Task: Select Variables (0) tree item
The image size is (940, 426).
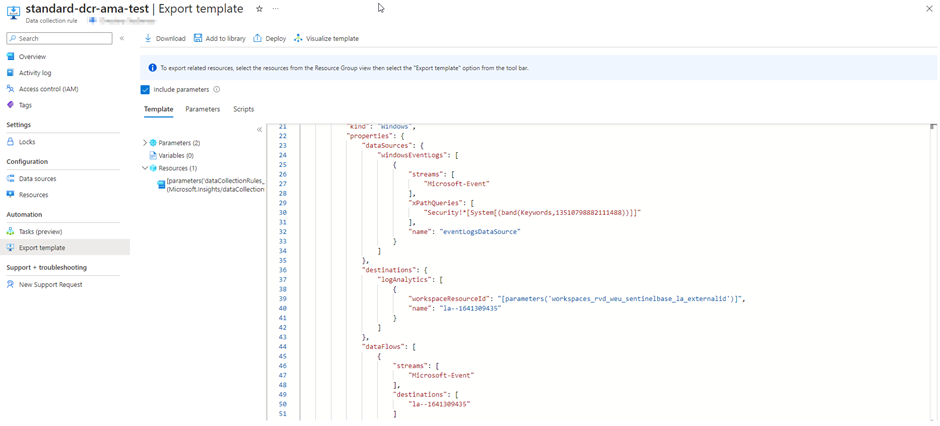Action: pos(171,155)
